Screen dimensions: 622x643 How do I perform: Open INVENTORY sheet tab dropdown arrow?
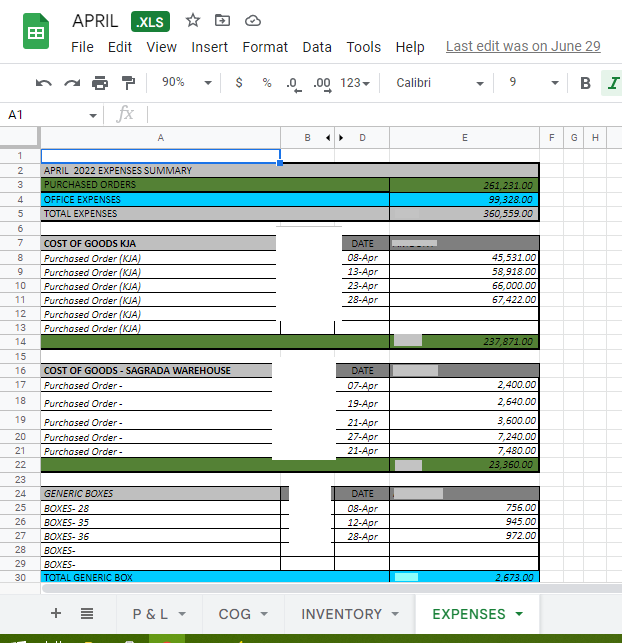click(x=395, y=614)
